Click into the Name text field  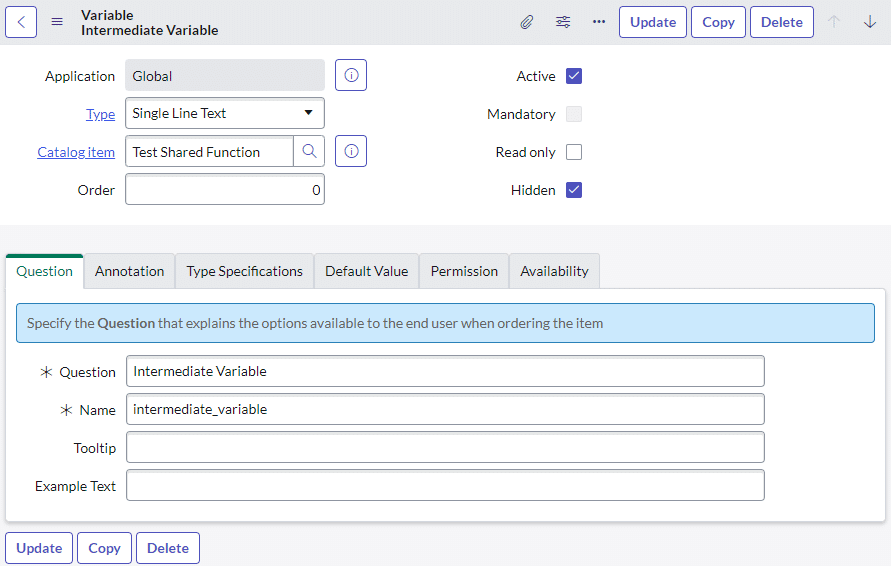(446, 410)
